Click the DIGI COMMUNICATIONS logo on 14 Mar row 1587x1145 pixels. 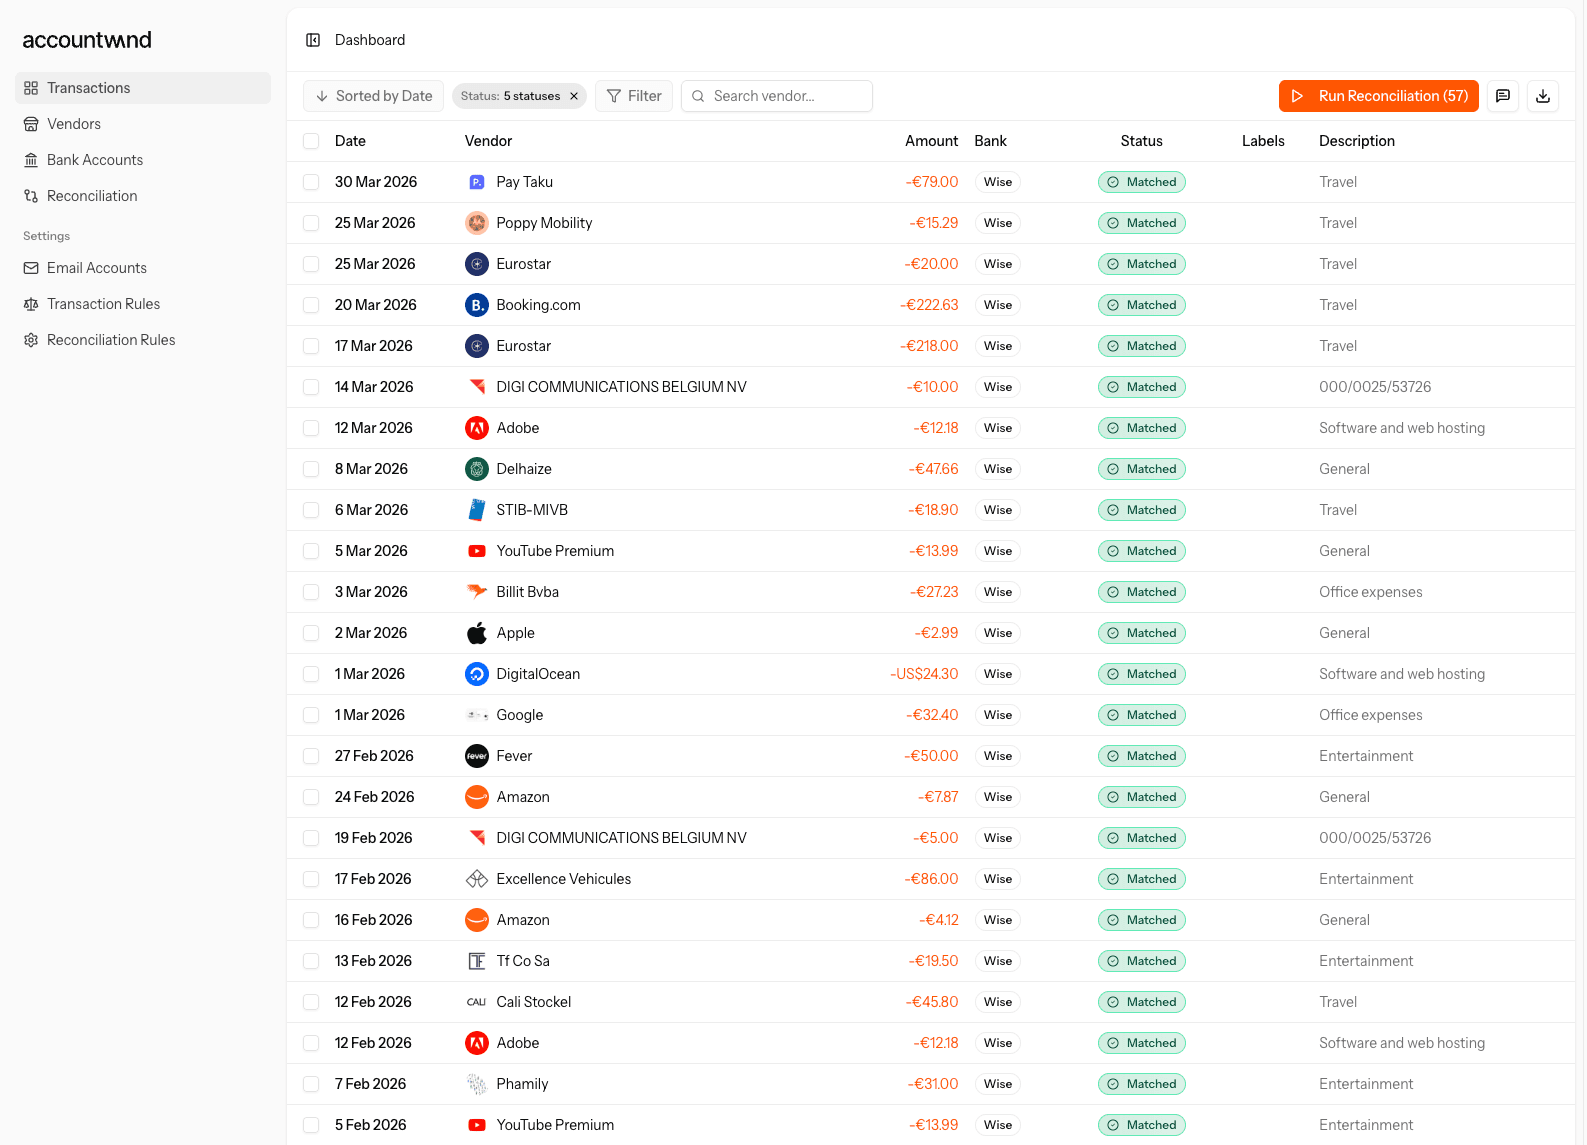477,387
